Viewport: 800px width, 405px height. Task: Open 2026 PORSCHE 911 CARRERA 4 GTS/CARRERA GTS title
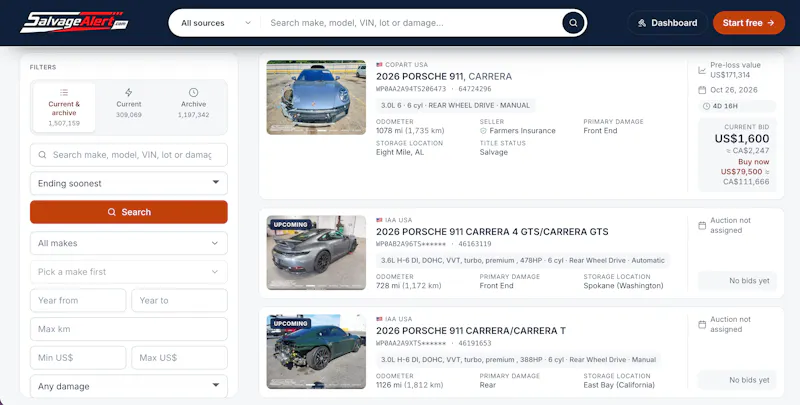pos(492,232)
